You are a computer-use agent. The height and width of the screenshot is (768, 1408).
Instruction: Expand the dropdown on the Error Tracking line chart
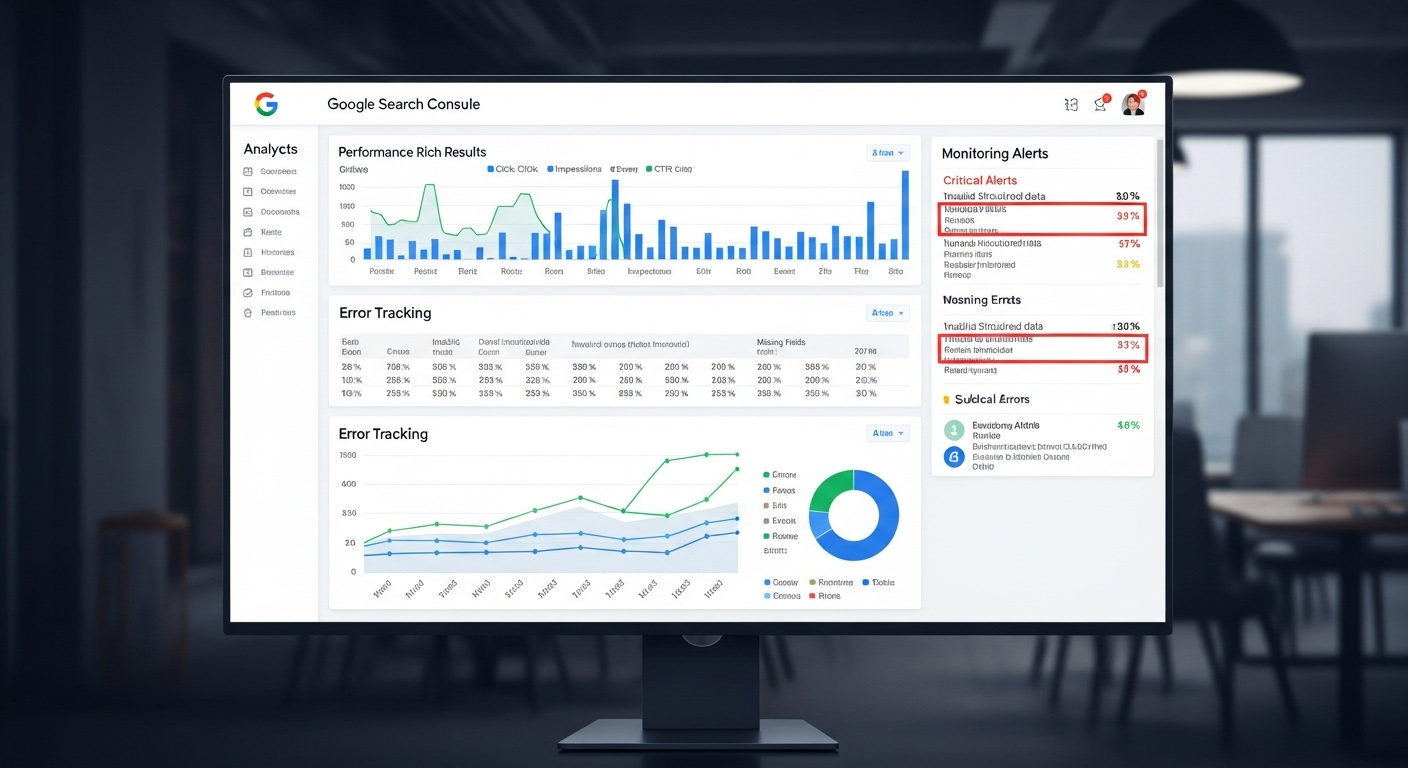[x=888, y=433]
